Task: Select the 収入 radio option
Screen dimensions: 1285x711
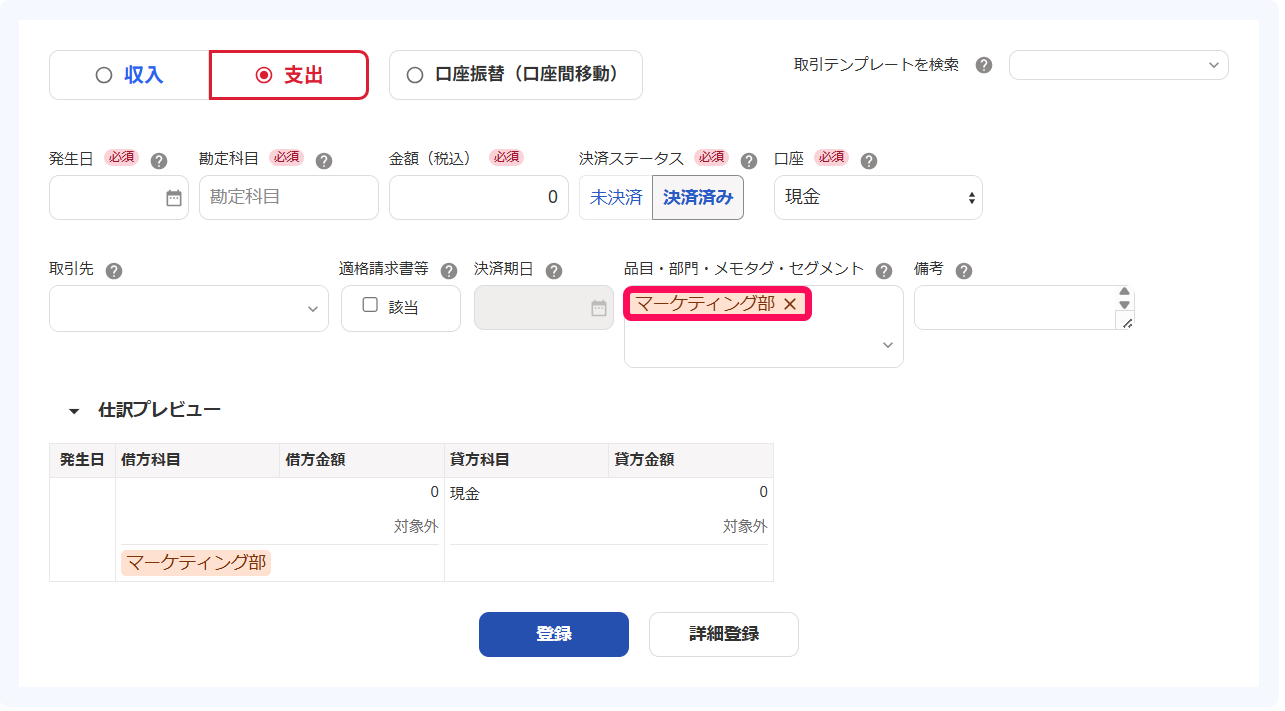Action: click(129, 75)
